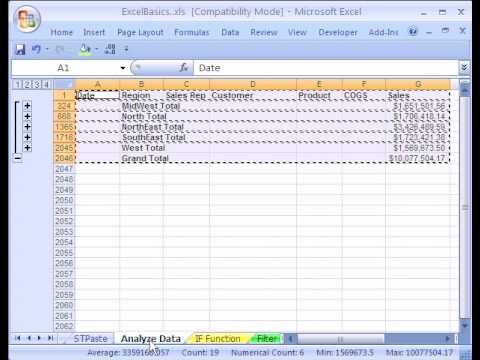Select the Customer header cell

coord(253,95)
